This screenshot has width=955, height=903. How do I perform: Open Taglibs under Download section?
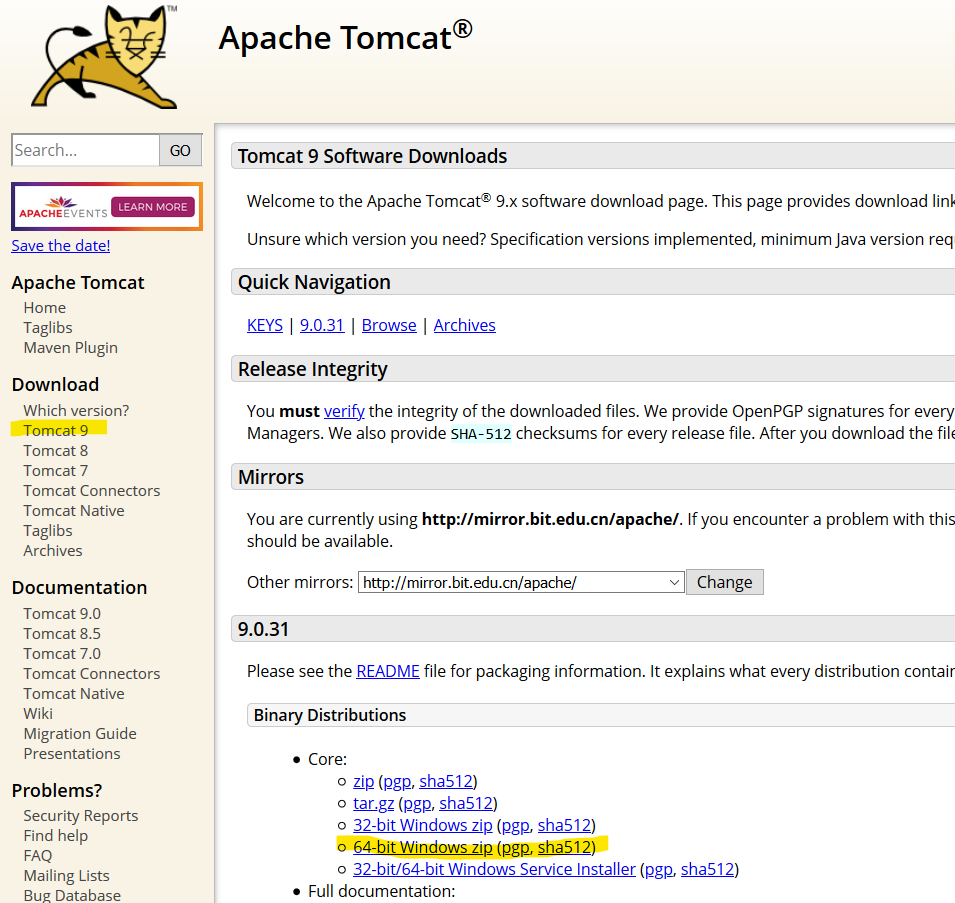(x=48, y=531)
